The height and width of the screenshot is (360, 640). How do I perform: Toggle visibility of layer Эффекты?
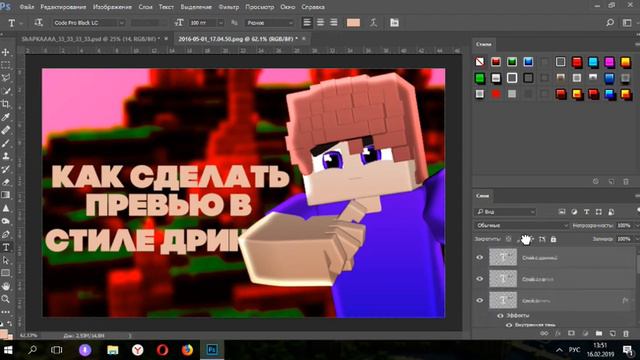coord(500,316)
